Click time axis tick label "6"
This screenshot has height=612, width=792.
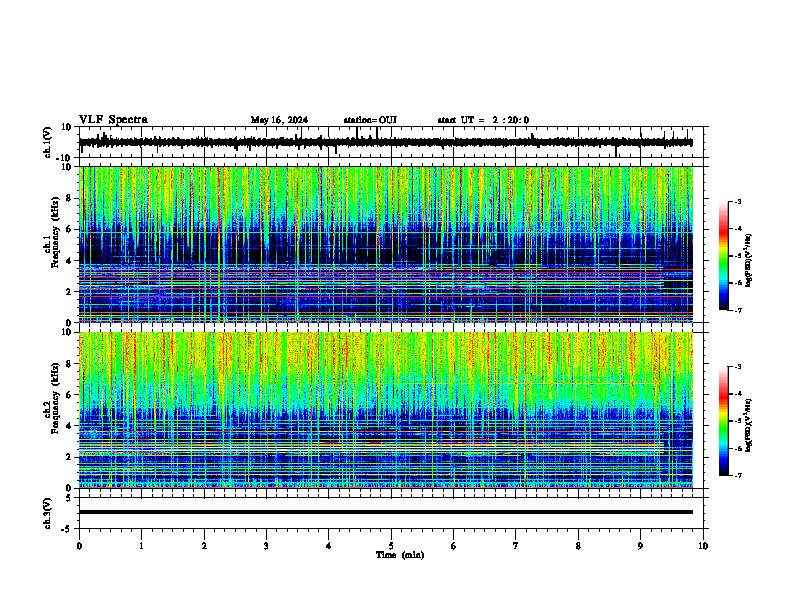point(454,546)
